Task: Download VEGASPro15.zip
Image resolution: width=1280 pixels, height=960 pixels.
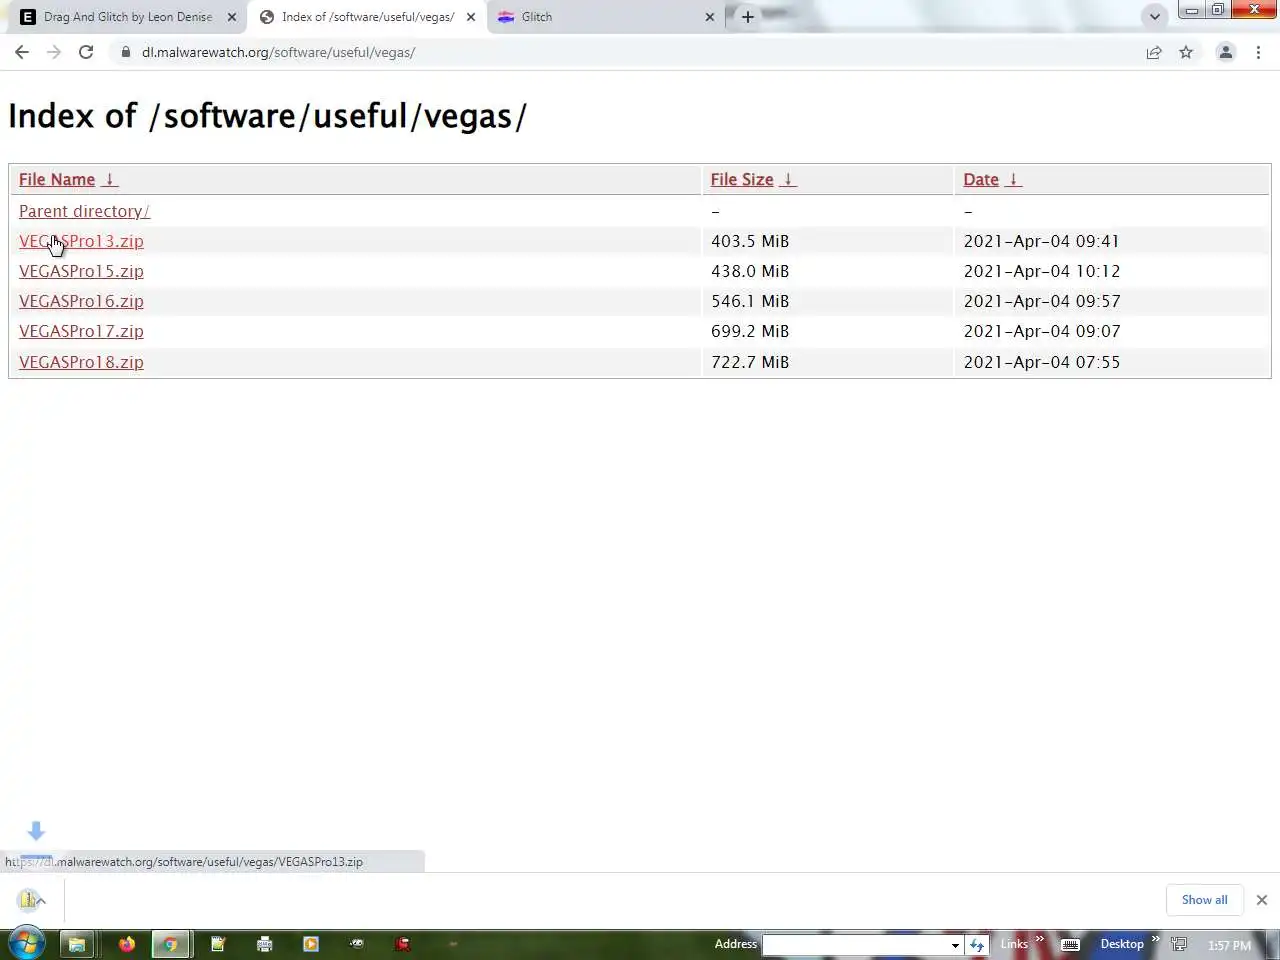Action: click(x=81, y=271)
